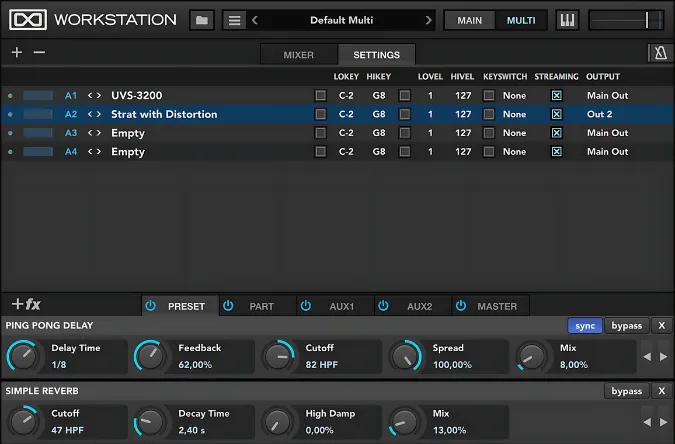Bypass the Ping Pong Delay

[627, 326]
